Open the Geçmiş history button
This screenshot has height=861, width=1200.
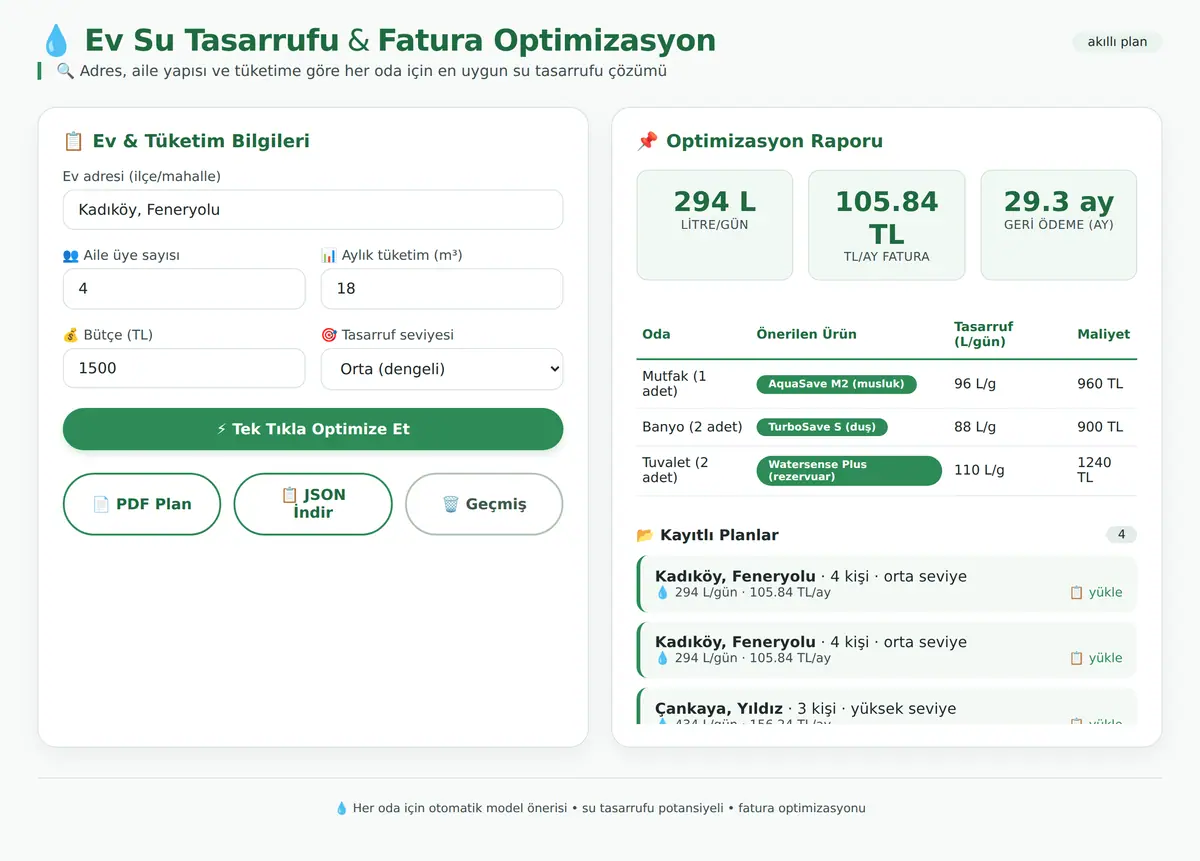tap(484, 504)
